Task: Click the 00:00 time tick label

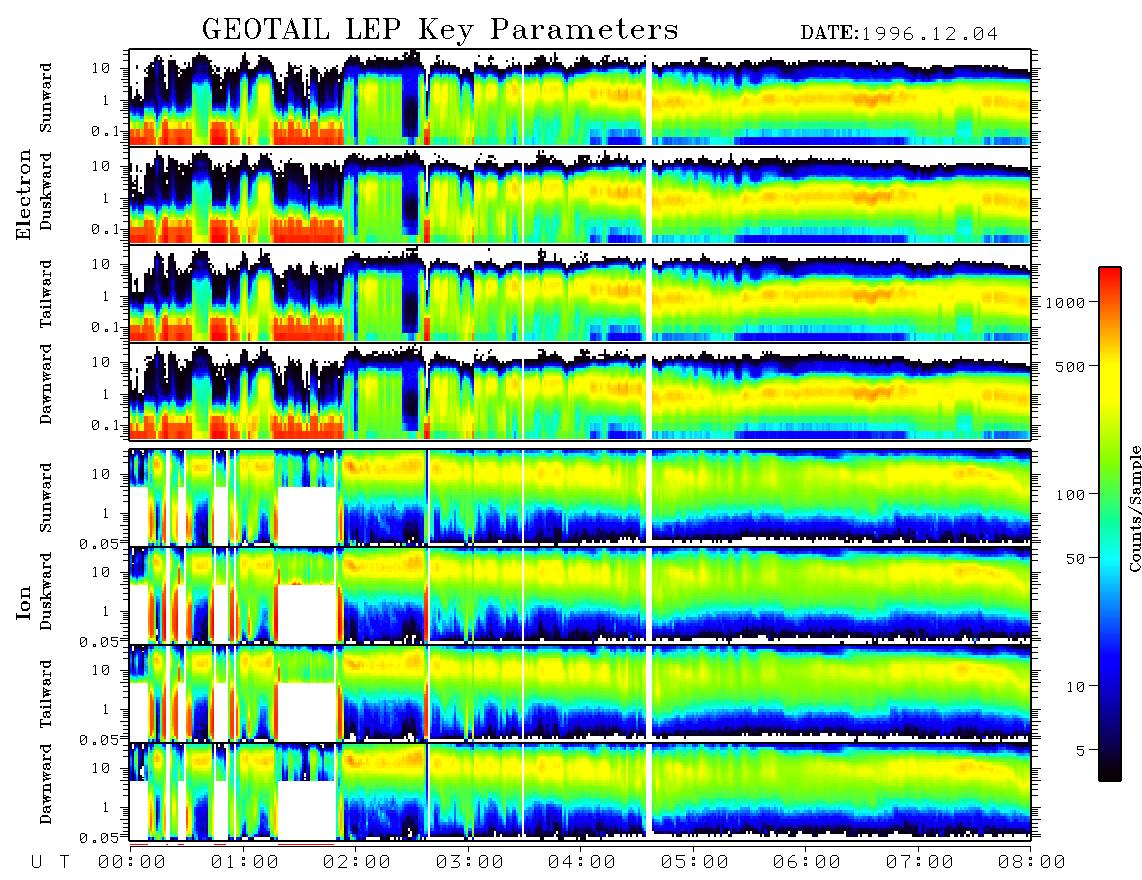Action: (132, 862)
